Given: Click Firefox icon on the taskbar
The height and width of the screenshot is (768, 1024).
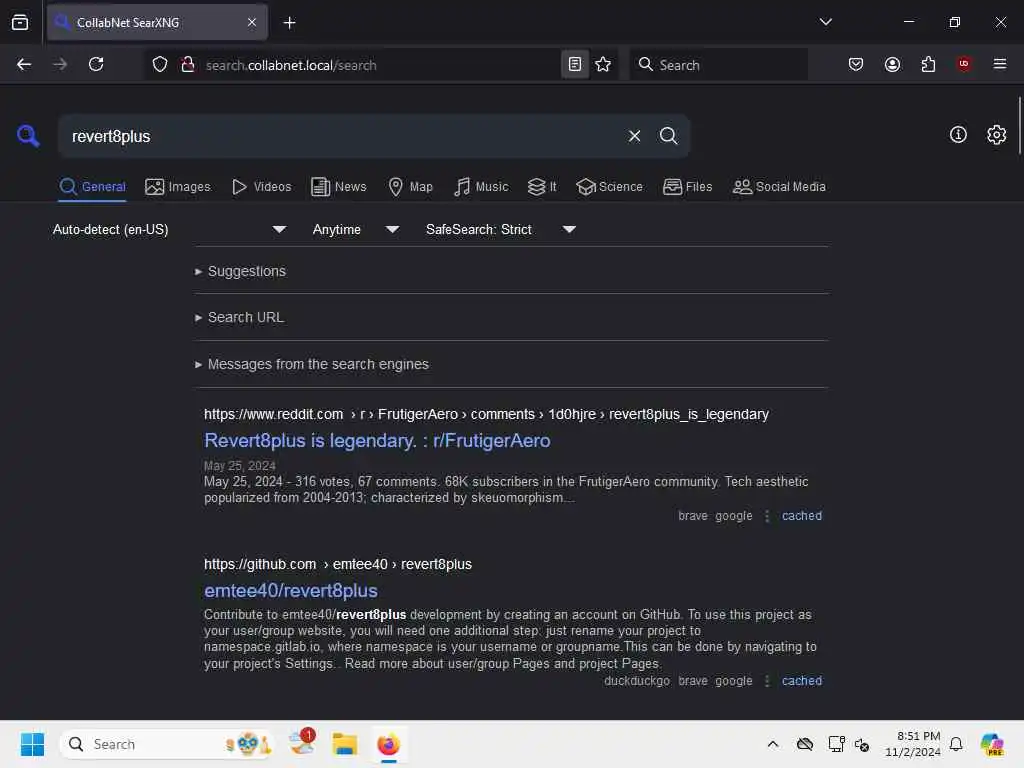Looking at the screenshot, I should click(389, 744).
